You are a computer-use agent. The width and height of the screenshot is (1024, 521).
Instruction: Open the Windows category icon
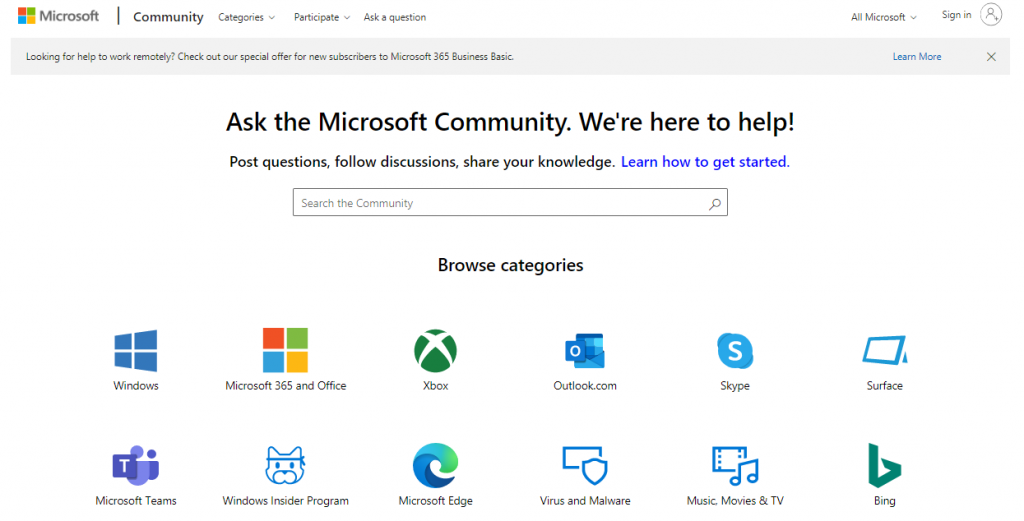pyautogui.click(x=136, y=351)
